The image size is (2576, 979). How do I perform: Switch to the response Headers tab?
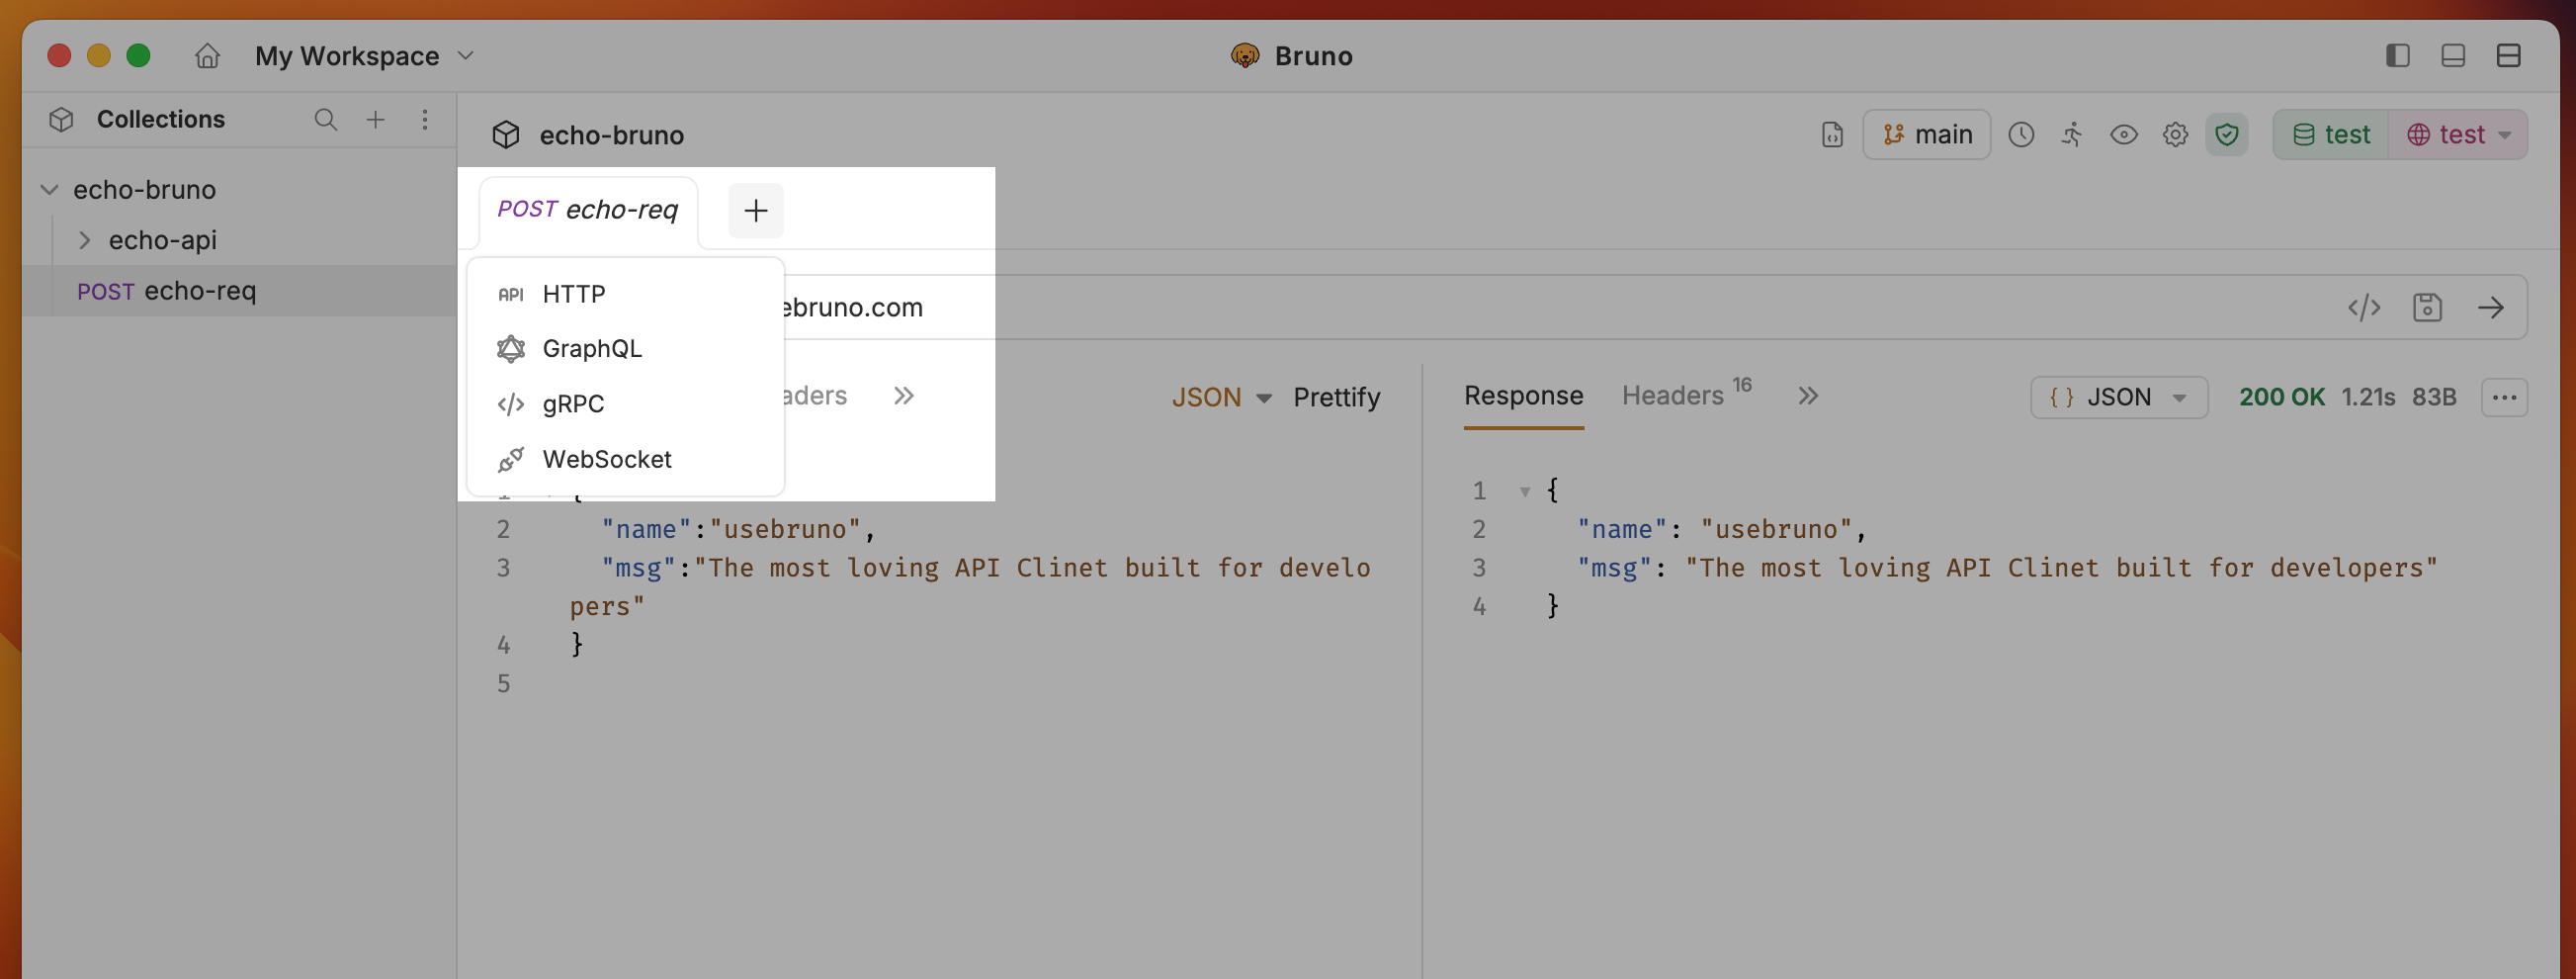1674,395
